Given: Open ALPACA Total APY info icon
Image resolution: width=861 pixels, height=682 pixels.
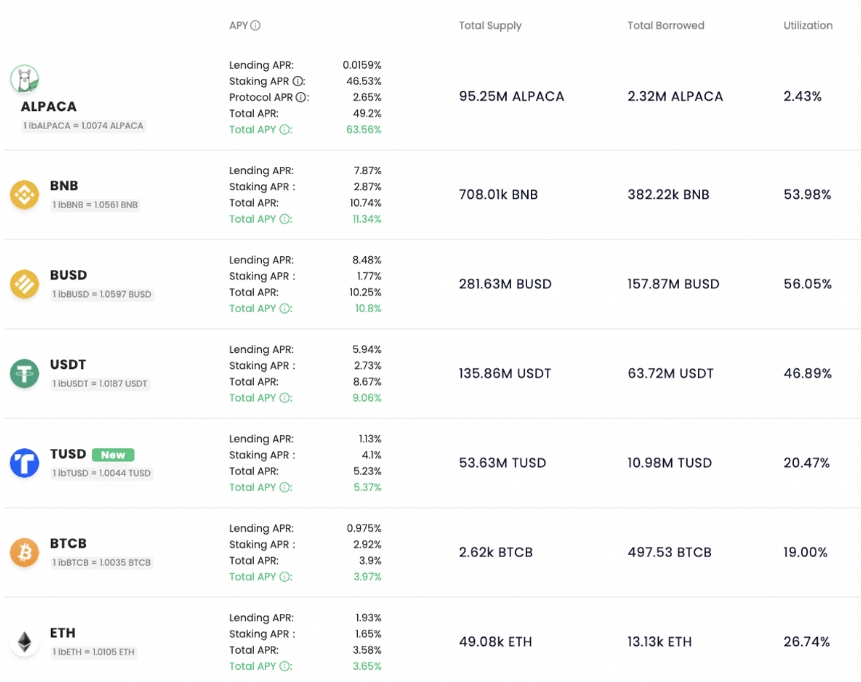Looking at the screenshot, I should [284, 130].
